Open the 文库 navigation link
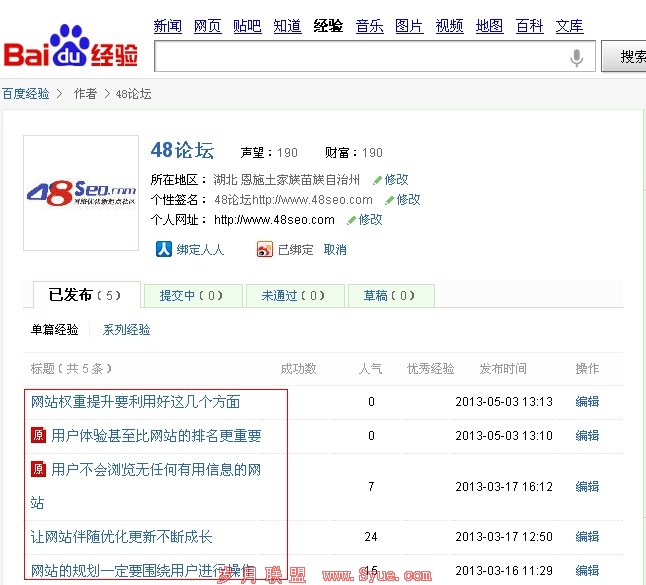This screenshot has width=646, height=585. click(x=569, y=26)
